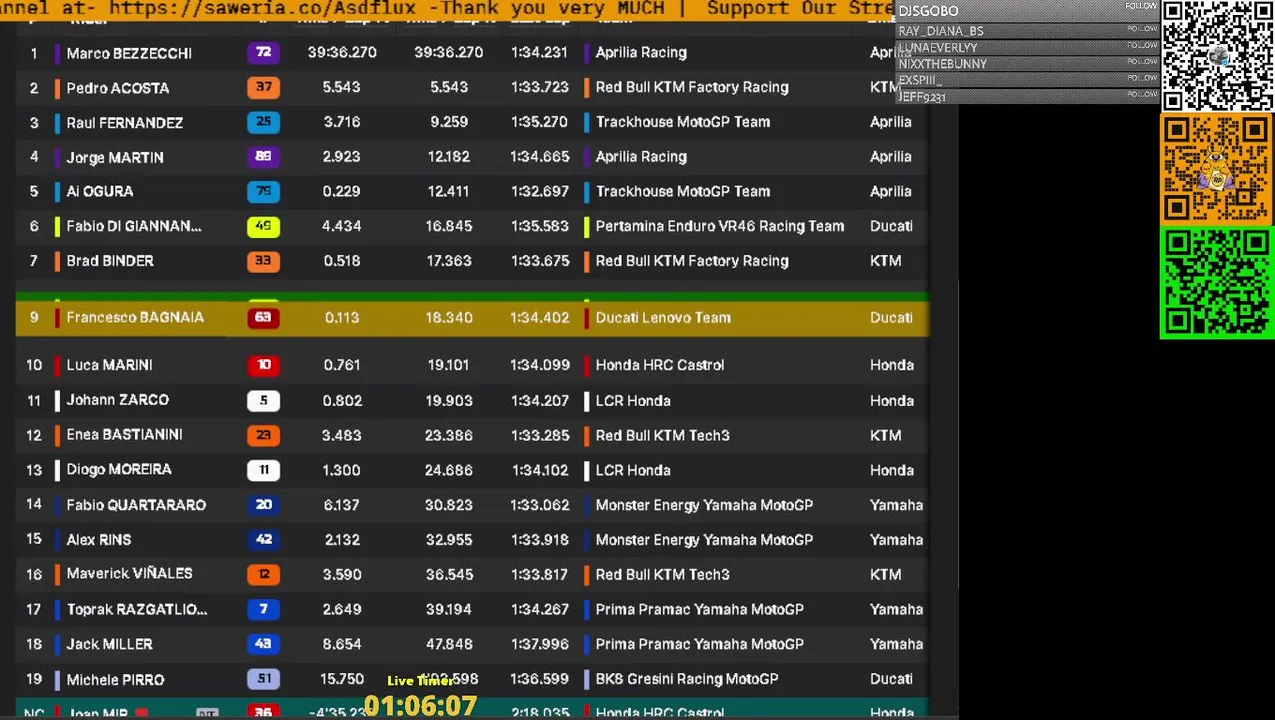Screen dimensions: 1275x720
Task: Select rider name Ai OGURA
Action: coord(100,191)
